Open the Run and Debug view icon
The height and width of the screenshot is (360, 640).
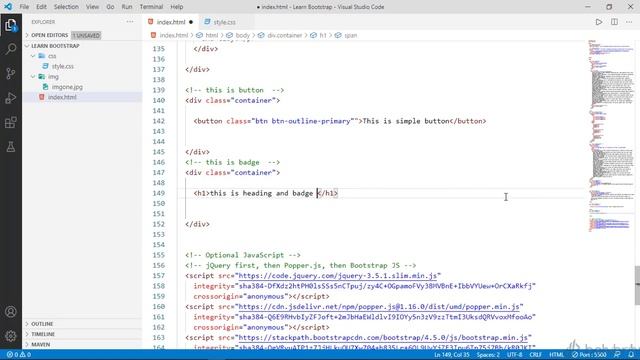click(x=11, y=98)
